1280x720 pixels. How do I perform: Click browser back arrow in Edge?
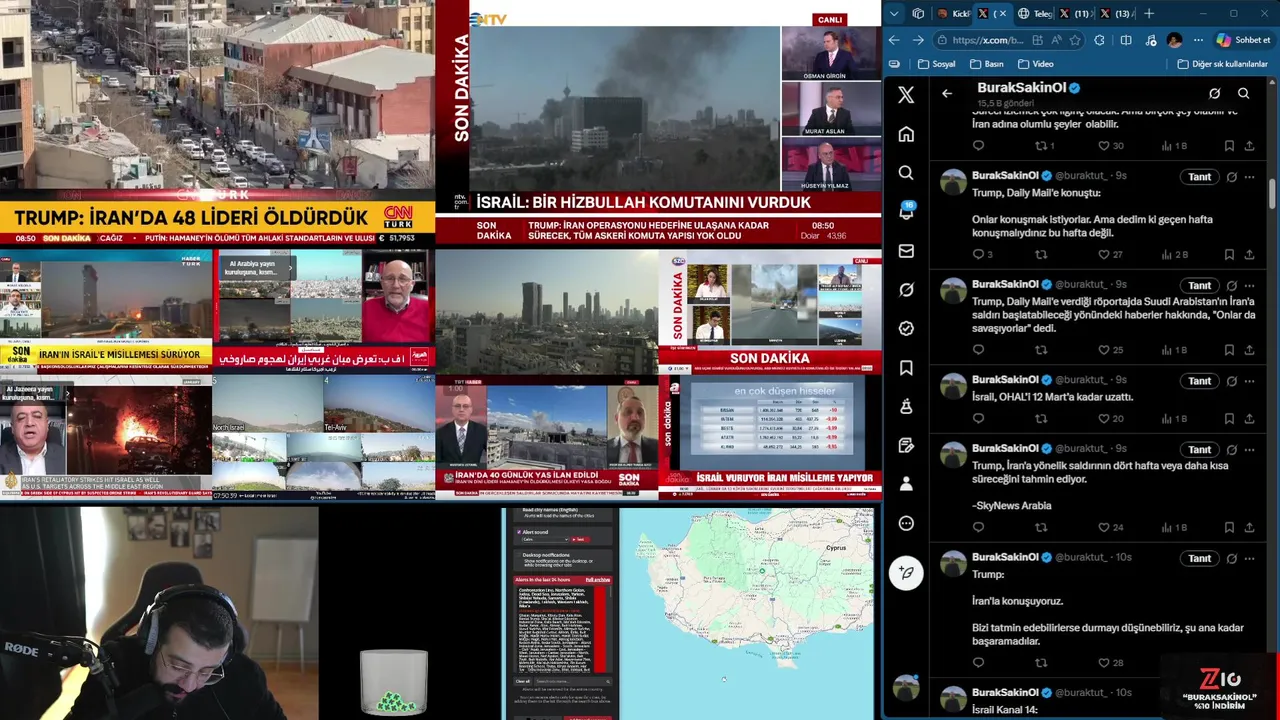click(x=894, y=40)
